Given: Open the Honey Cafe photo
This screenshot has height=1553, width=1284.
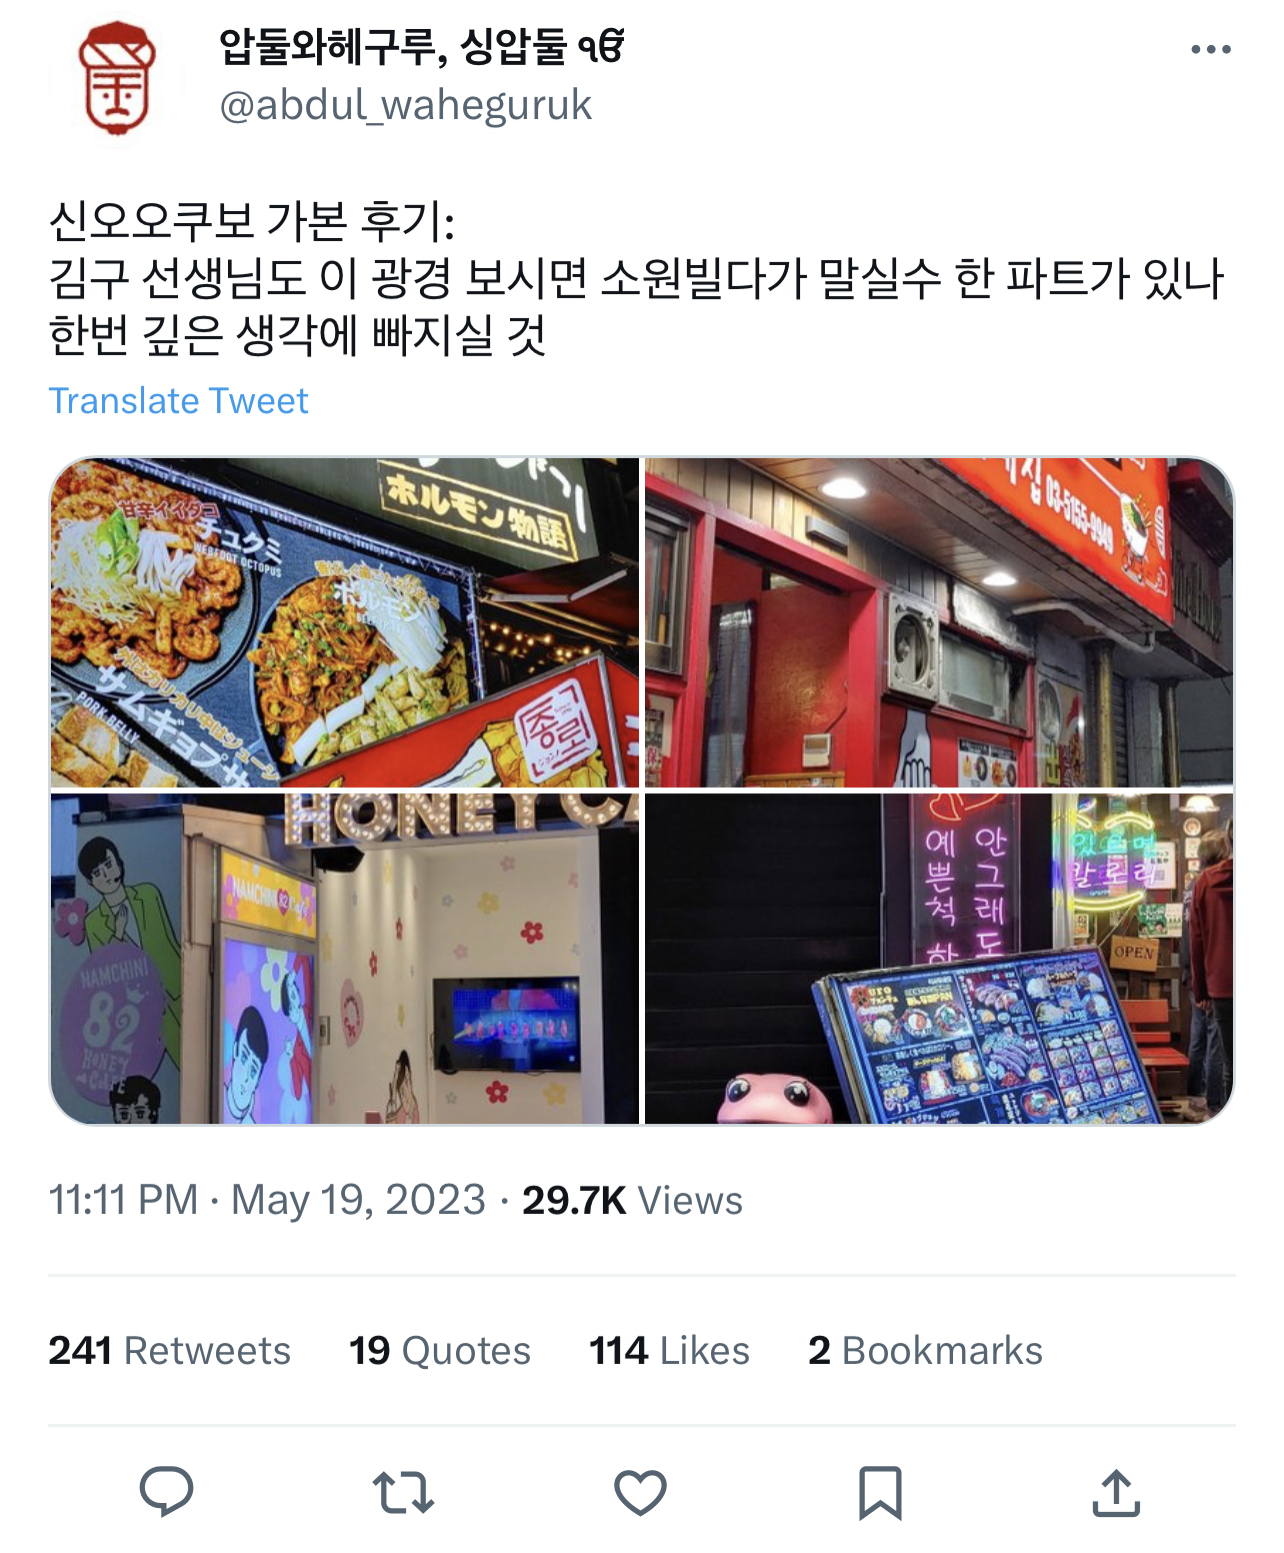Looking at the screenshot, I should [344, 959].
